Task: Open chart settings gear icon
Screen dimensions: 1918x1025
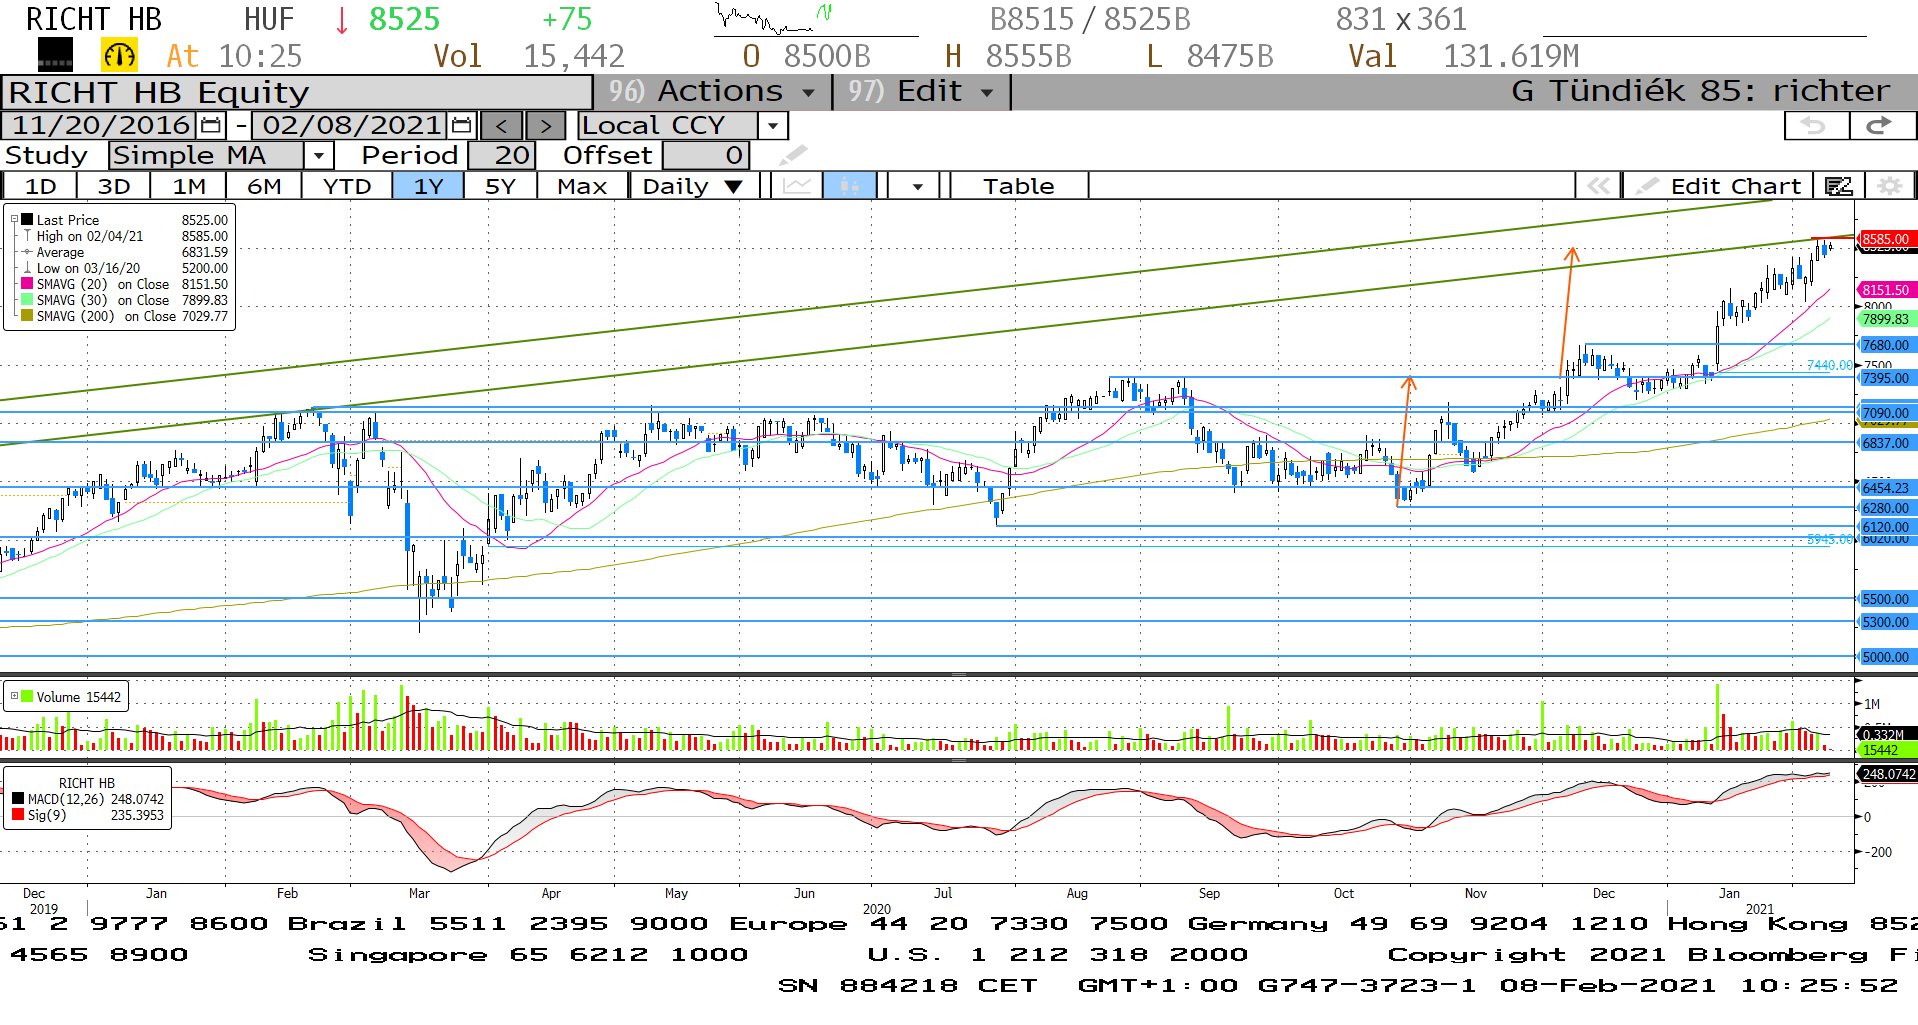Action: 1889,186
